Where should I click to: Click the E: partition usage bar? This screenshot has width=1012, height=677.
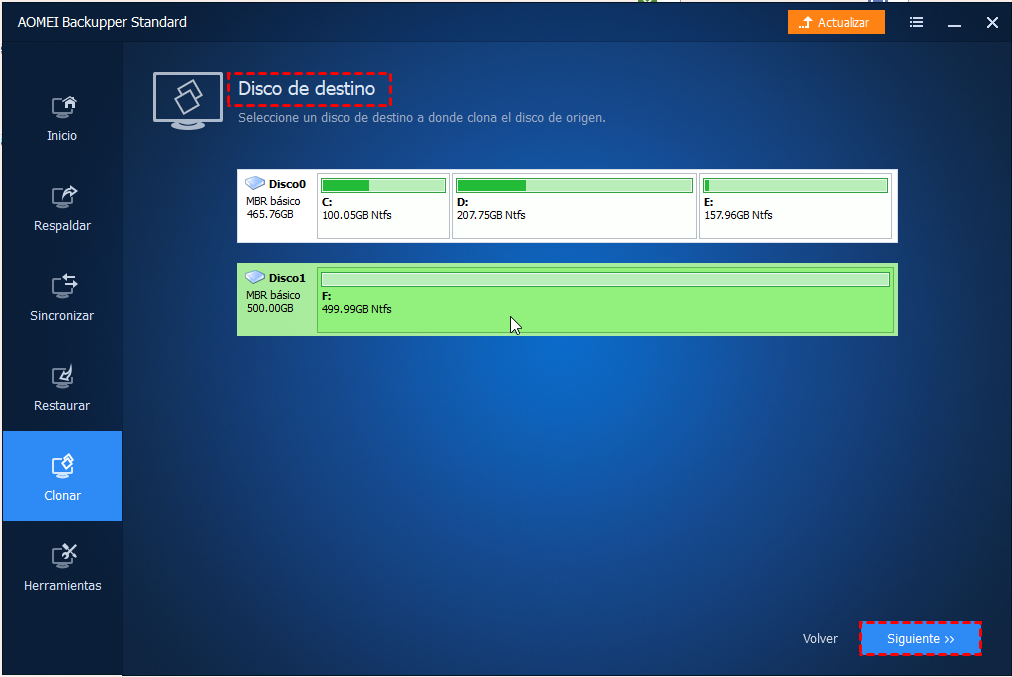pos(795,186)
